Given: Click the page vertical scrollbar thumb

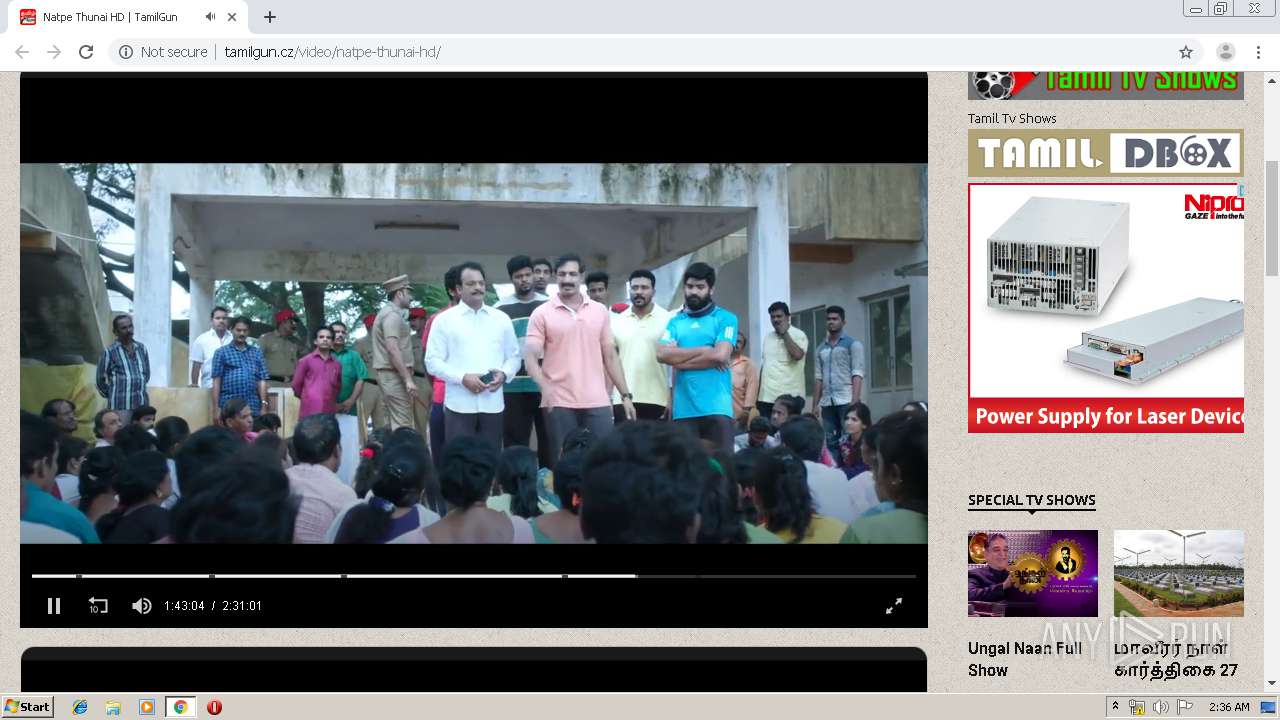Looking at the screenshot, I should coord(1272,218).
